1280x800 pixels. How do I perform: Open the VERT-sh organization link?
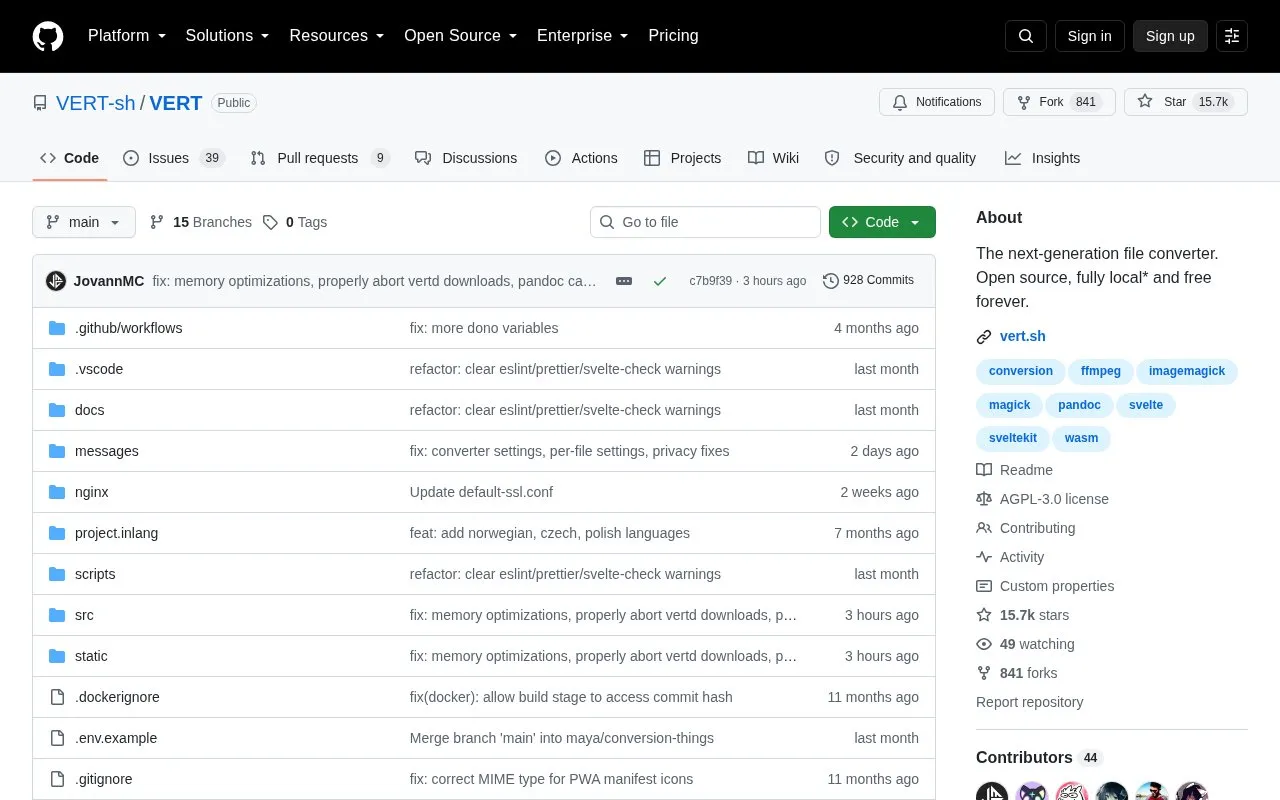click(96, 103)
